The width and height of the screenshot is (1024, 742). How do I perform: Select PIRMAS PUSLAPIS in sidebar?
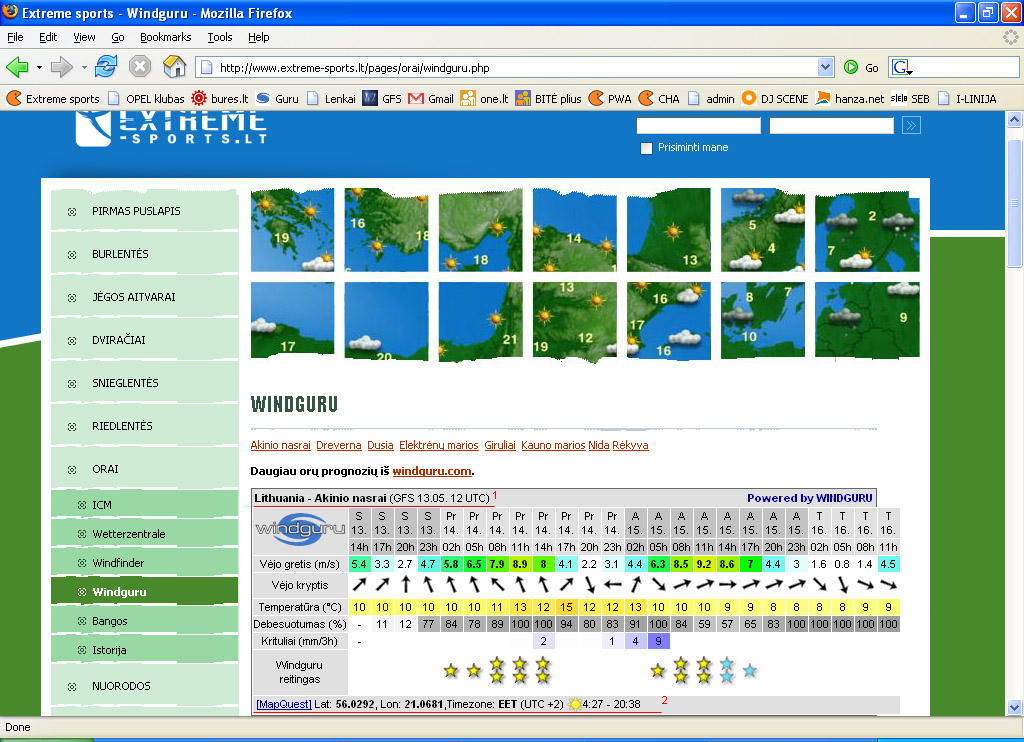click(x=144, y=211)
